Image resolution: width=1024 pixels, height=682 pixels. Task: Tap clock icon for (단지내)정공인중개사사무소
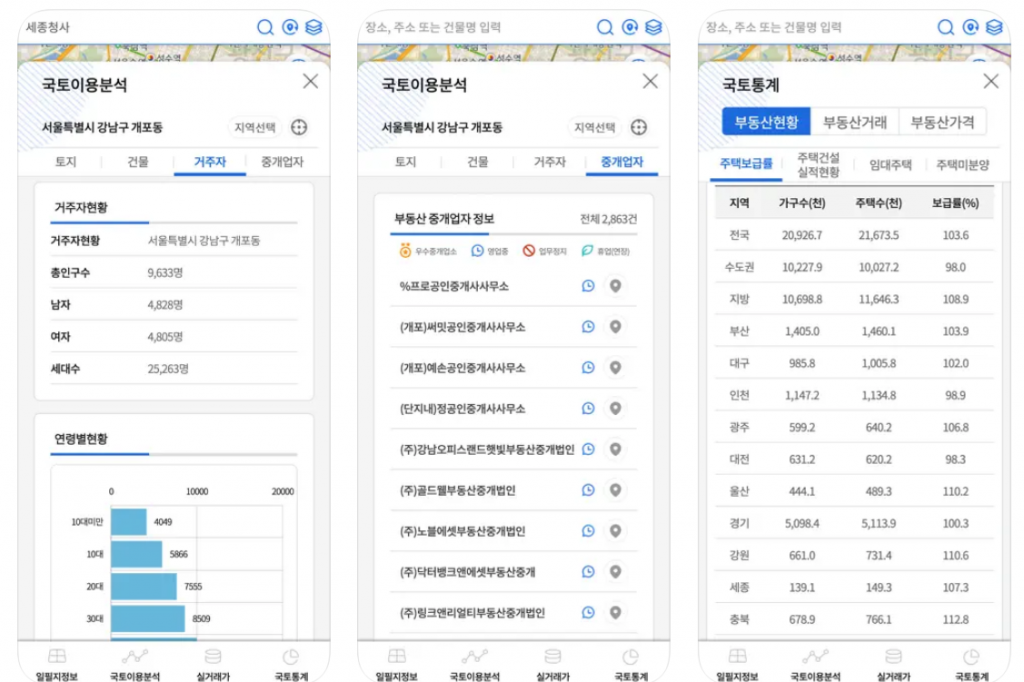click(588, 408)
